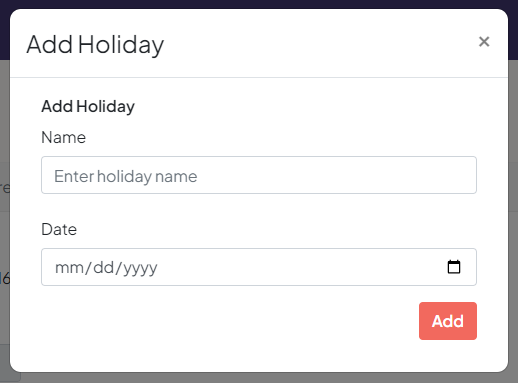Click the Date field label
518x383 pixels.
[59, 229]
